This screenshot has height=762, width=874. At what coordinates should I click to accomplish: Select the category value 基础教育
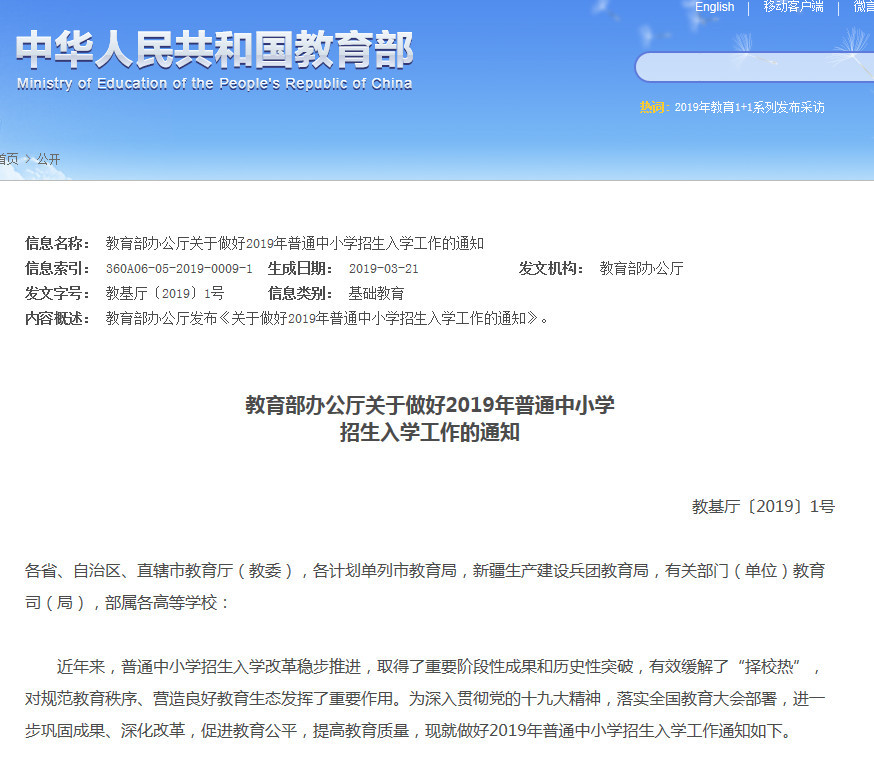376,293
